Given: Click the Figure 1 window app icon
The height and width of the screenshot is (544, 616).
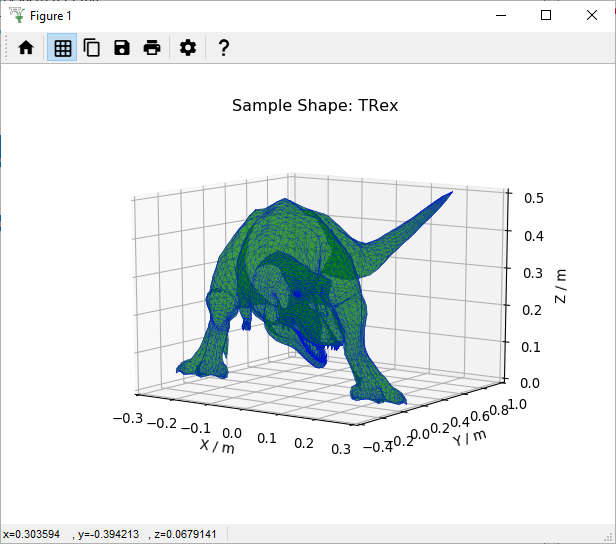Looking at the screenshot, I should point(14,15).
